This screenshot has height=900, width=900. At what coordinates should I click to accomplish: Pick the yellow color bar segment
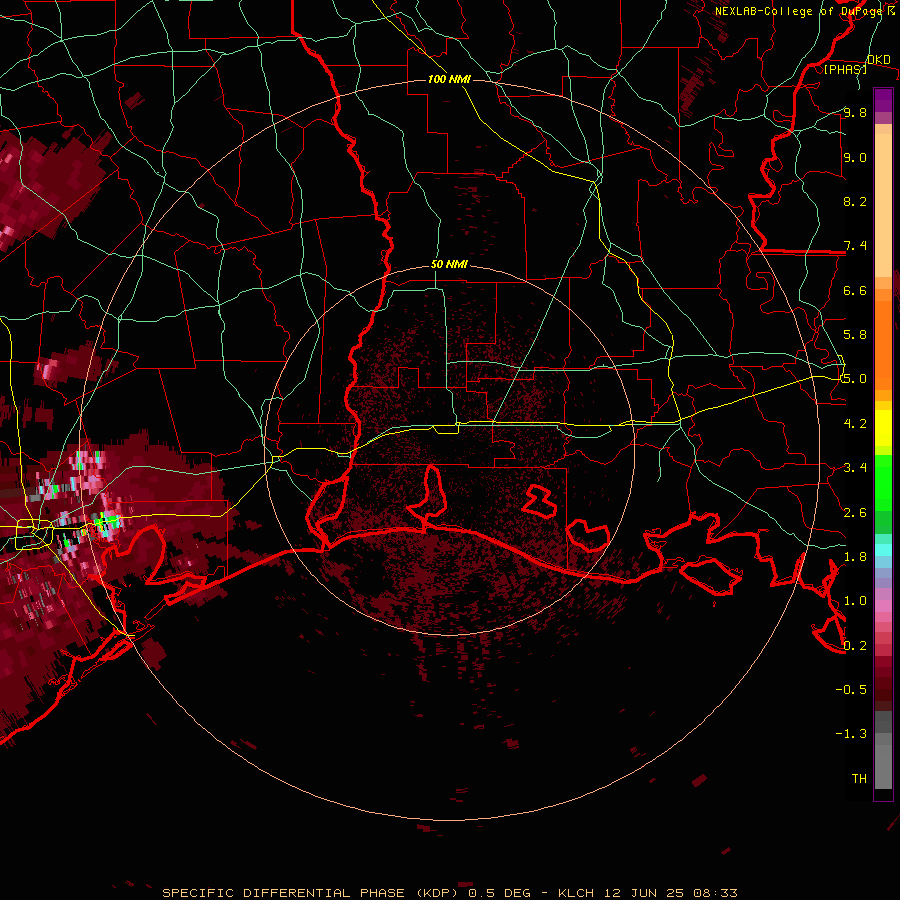tap(883, 428)
